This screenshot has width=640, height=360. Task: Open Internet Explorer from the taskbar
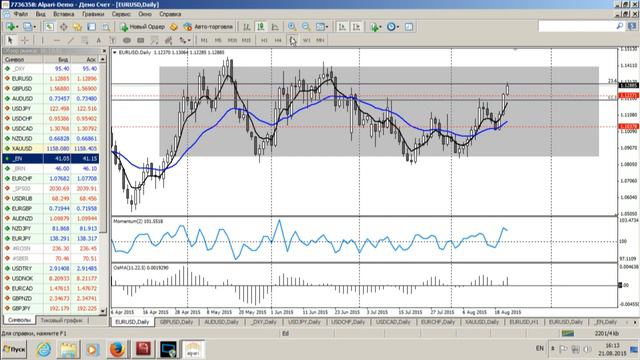click(x=44, y=349)
